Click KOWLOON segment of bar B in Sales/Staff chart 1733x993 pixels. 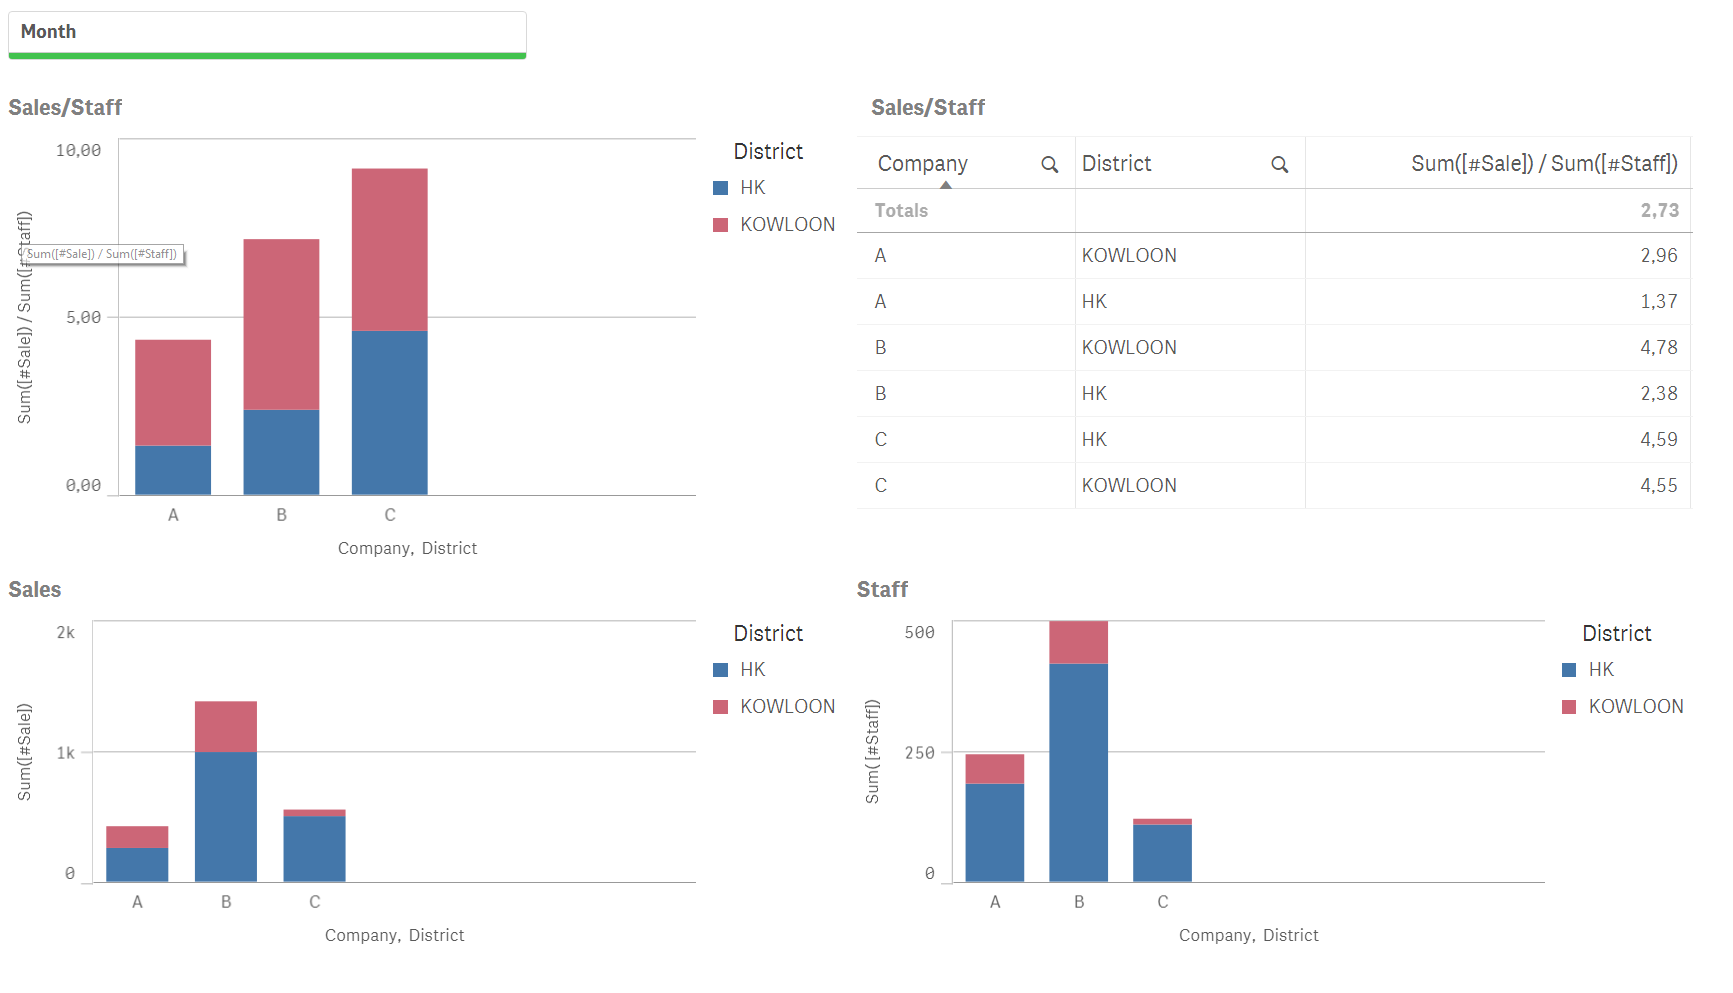[x=281, y=324]
